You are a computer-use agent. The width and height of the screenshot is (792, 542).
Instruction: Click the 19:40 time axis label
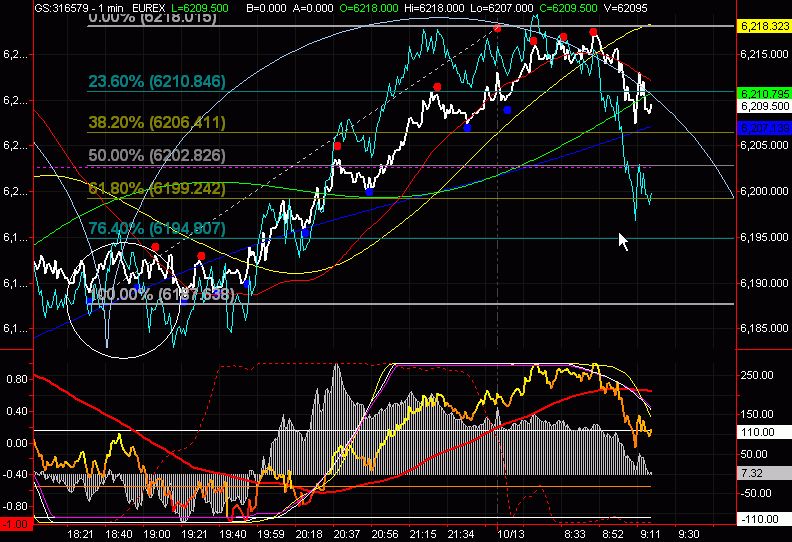233,534
